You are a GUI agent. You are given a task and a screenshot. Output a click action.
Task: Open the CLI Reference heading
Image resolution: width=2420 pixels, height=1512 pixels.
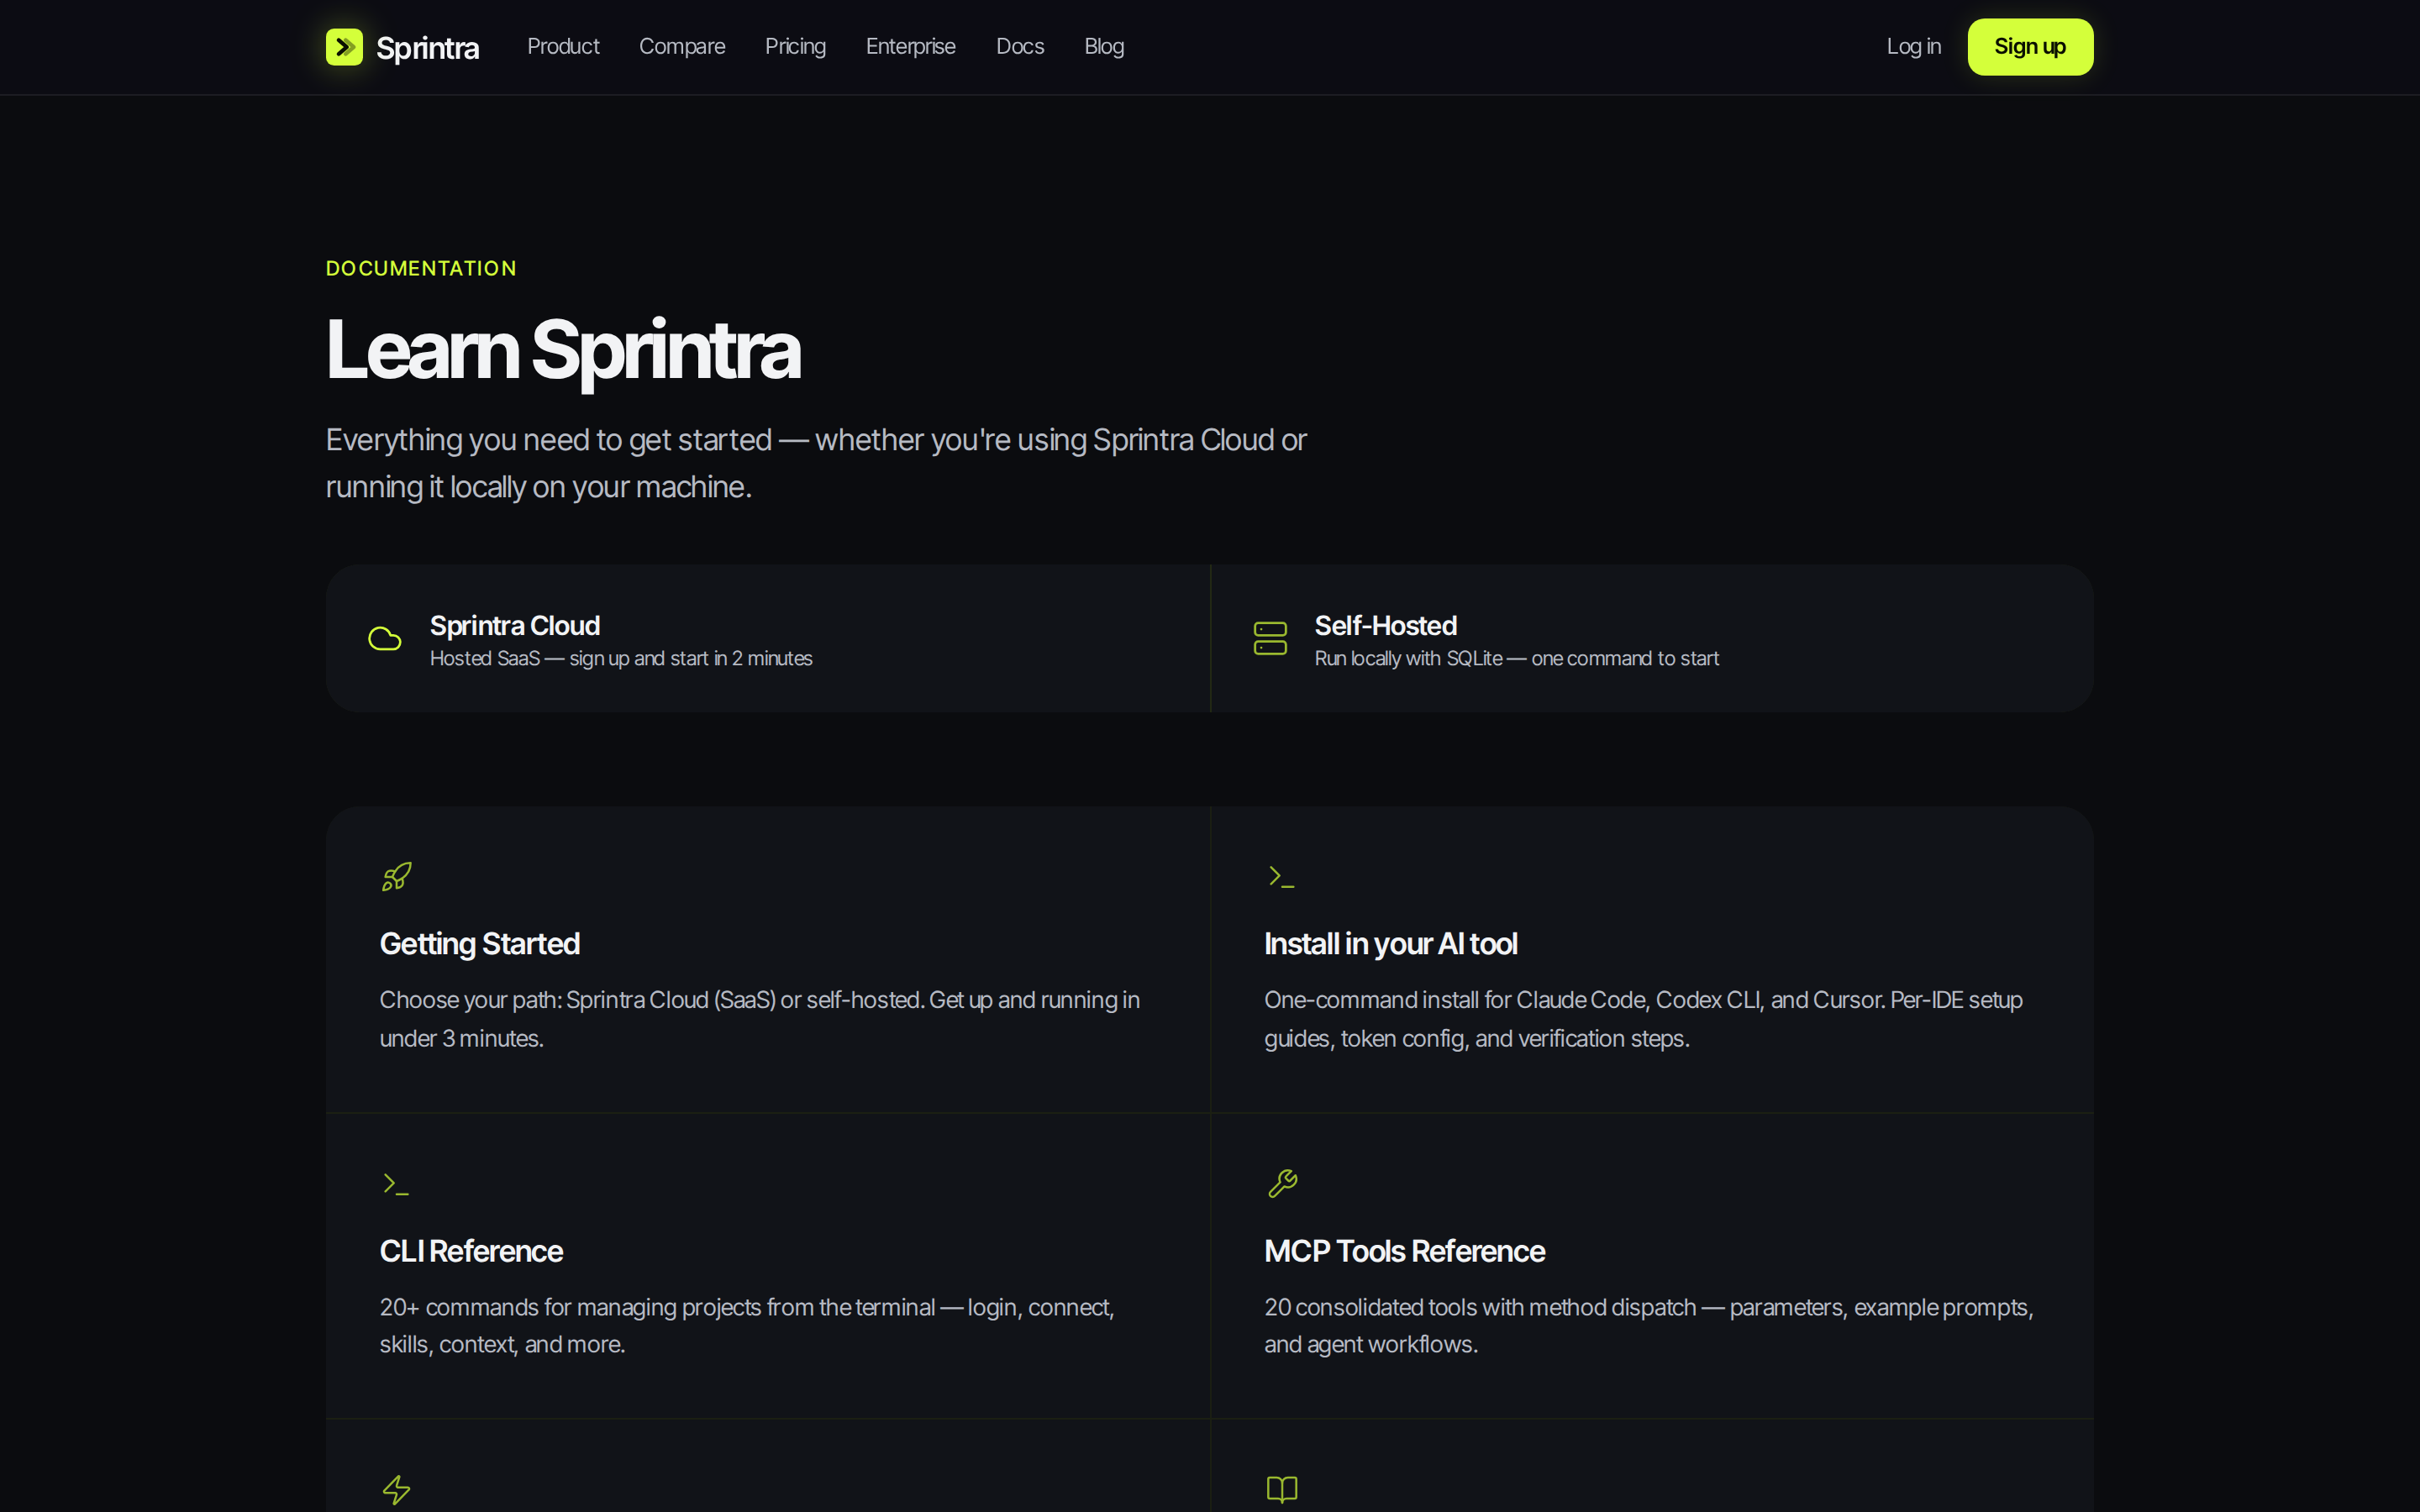[471, 1251]
